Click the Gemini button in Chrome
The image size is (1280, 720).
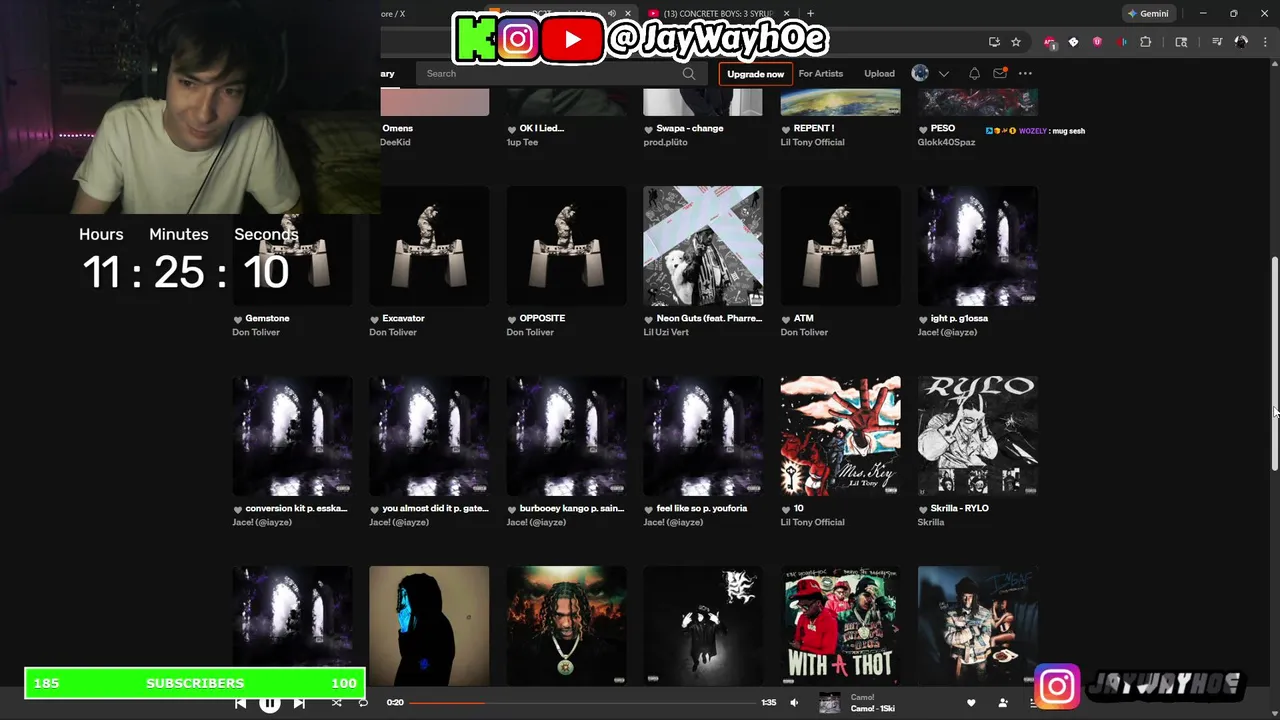1147,14
